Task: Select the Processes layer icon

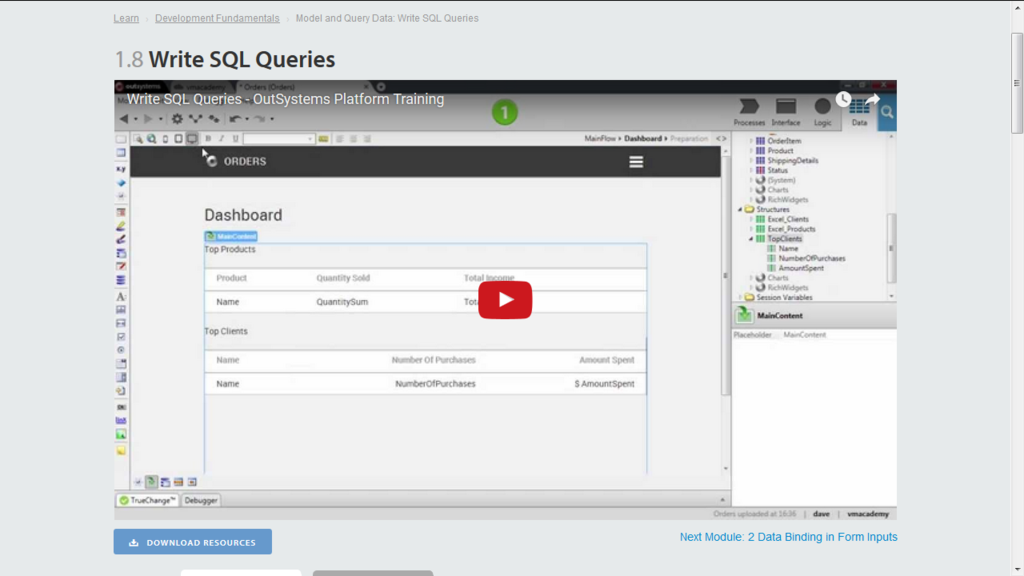Action: click(x=749, y=112)
